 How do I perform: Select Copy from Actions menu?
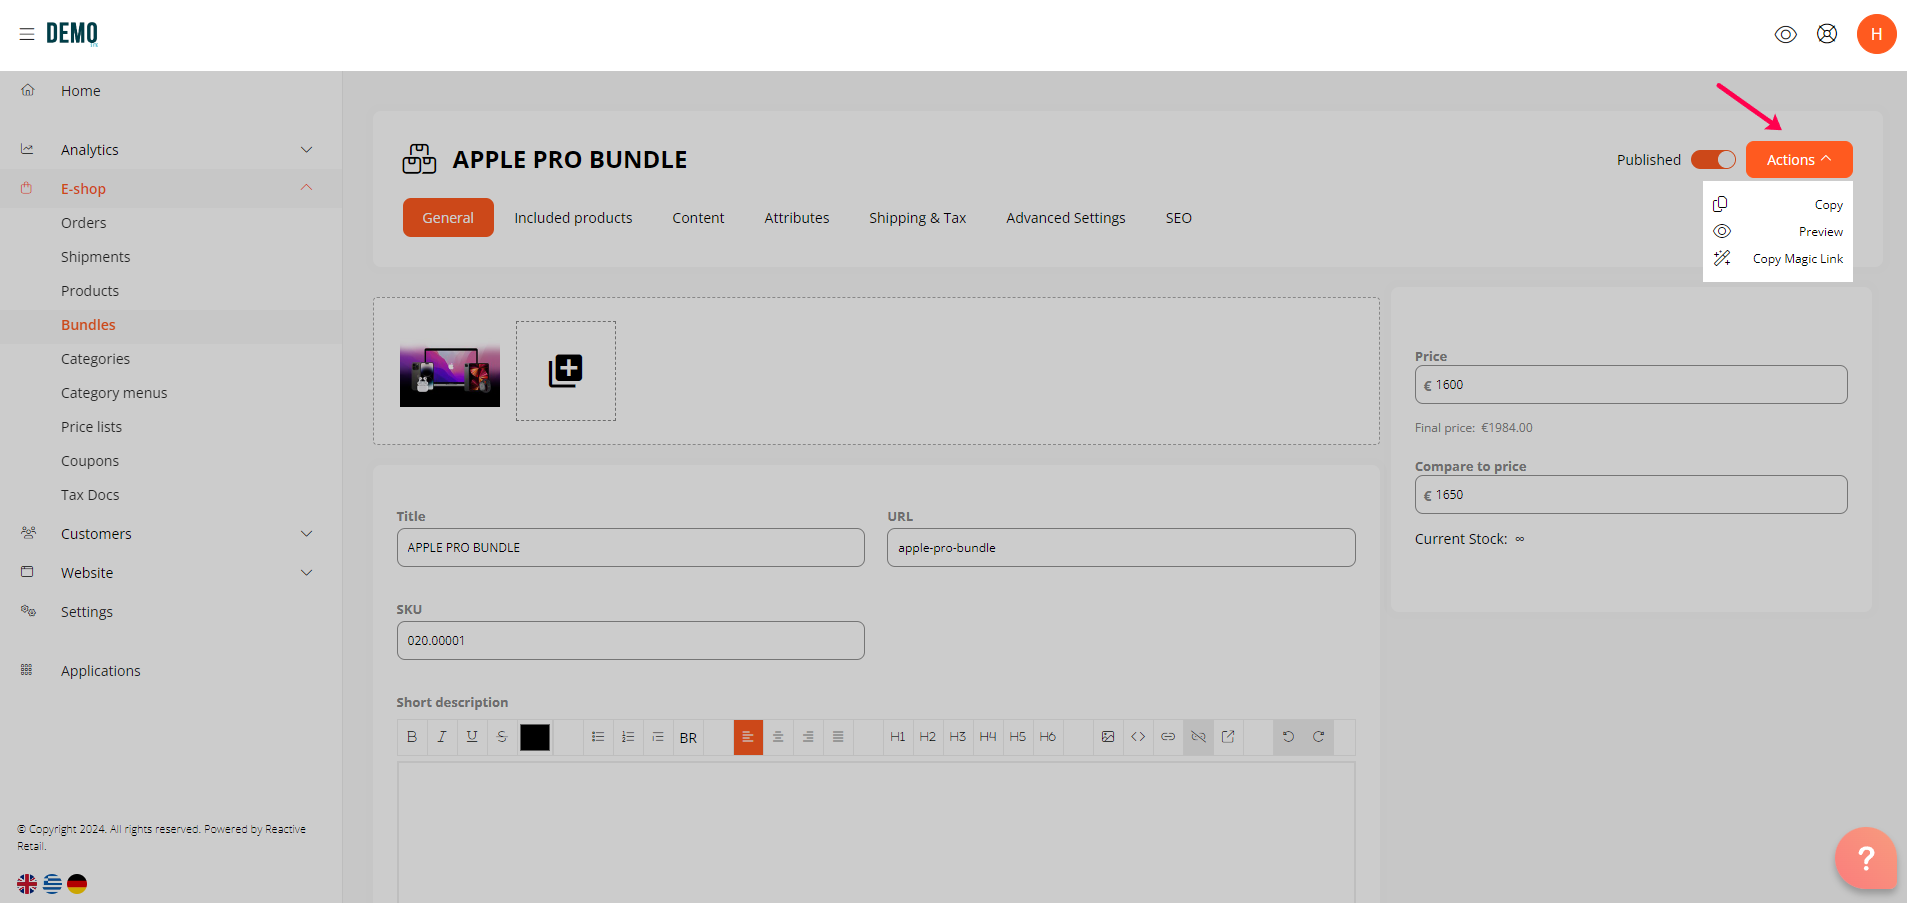(1778, 205)
